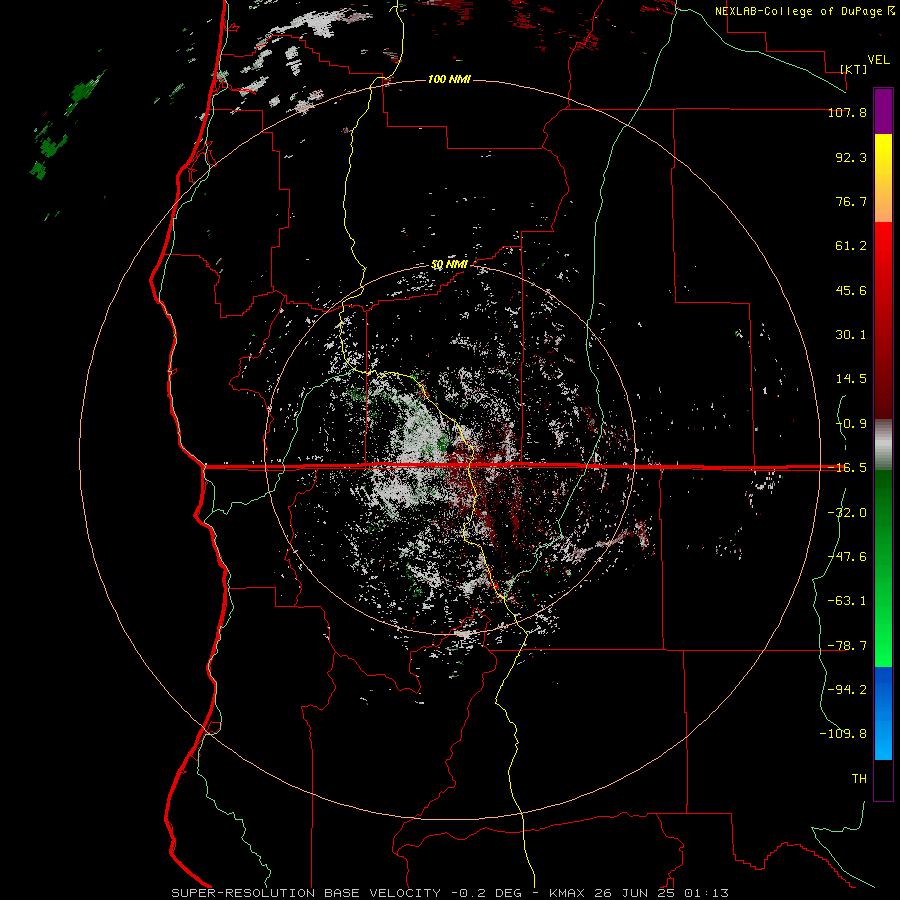The image size is (900, 900).
Task: Select the 107.8 scale value
Action: click(x=847, y=112)
